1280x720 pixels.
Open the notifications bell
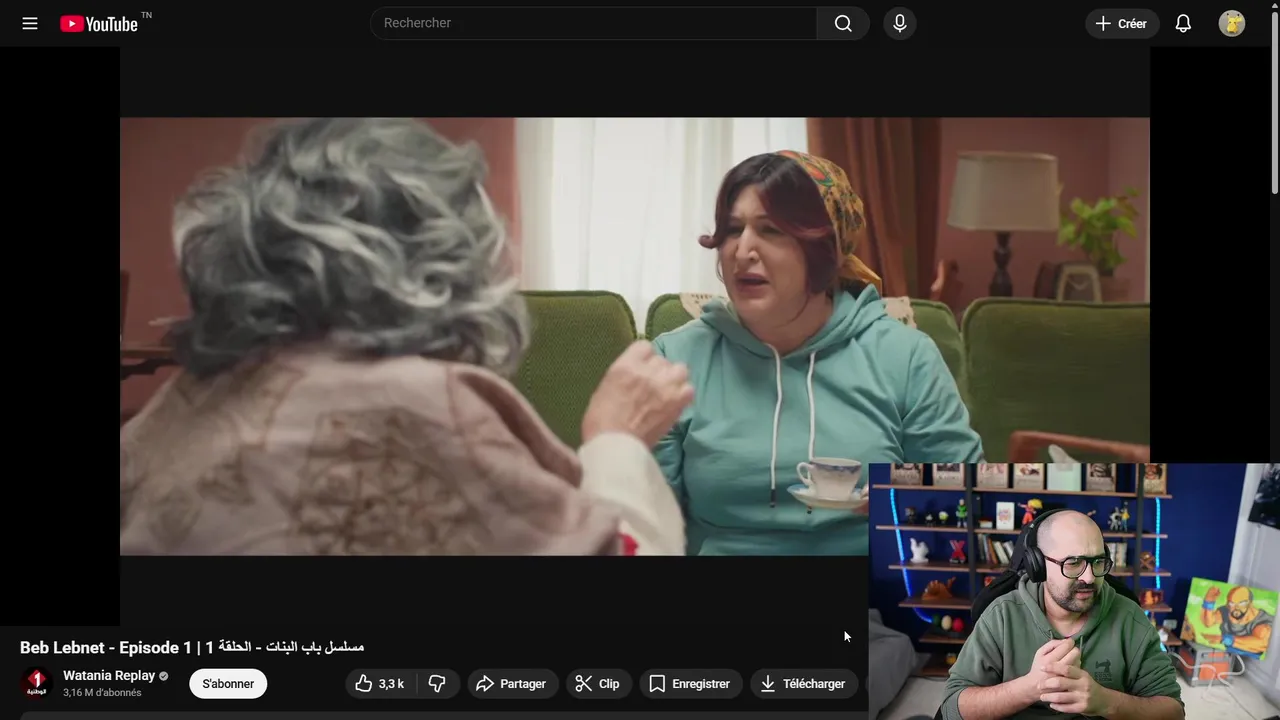pos(1183,23)
